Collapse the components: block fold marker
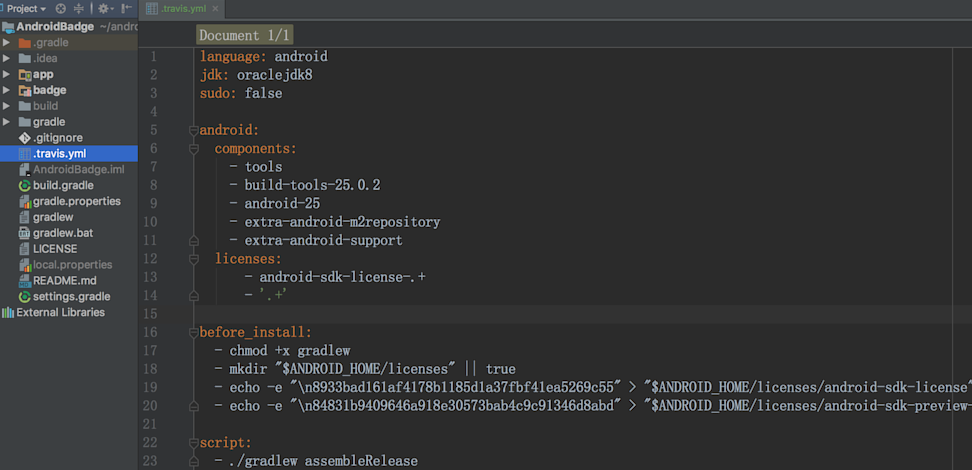972x470 pixels. (x=193, y=149)
